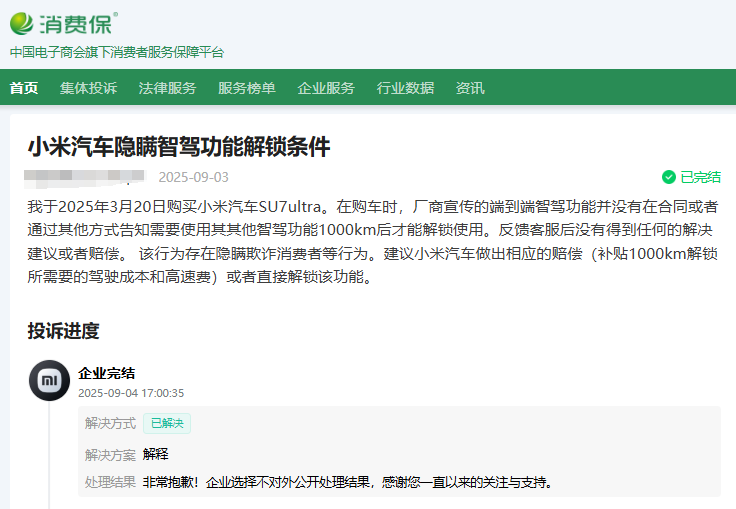Viewport: 736px width, 509px height.
Task: Click the 企业完结 progress entry title
Action: 107,373
